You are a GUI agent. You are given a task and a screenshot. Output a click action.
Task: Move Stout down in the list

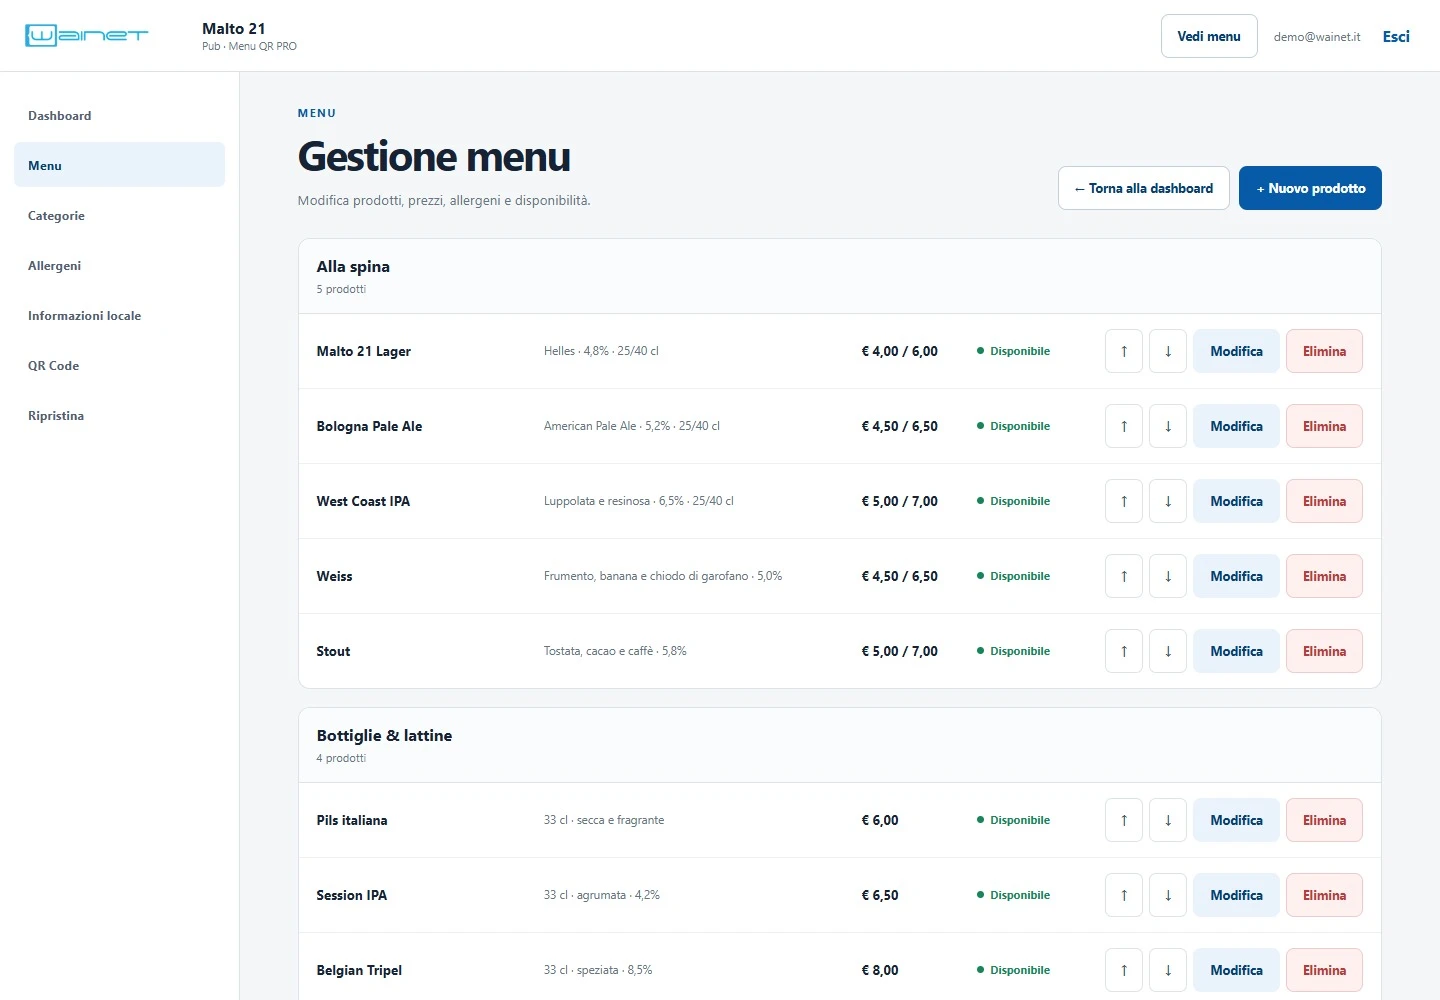1168,651
